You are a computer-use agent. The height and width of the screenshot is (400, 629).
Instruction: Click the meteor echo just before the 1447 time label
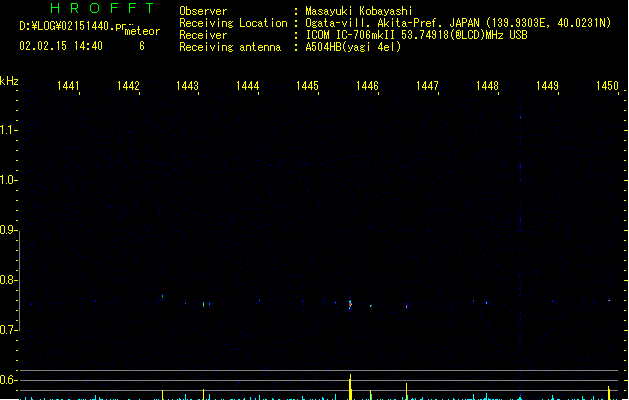(x=407, y=306)
